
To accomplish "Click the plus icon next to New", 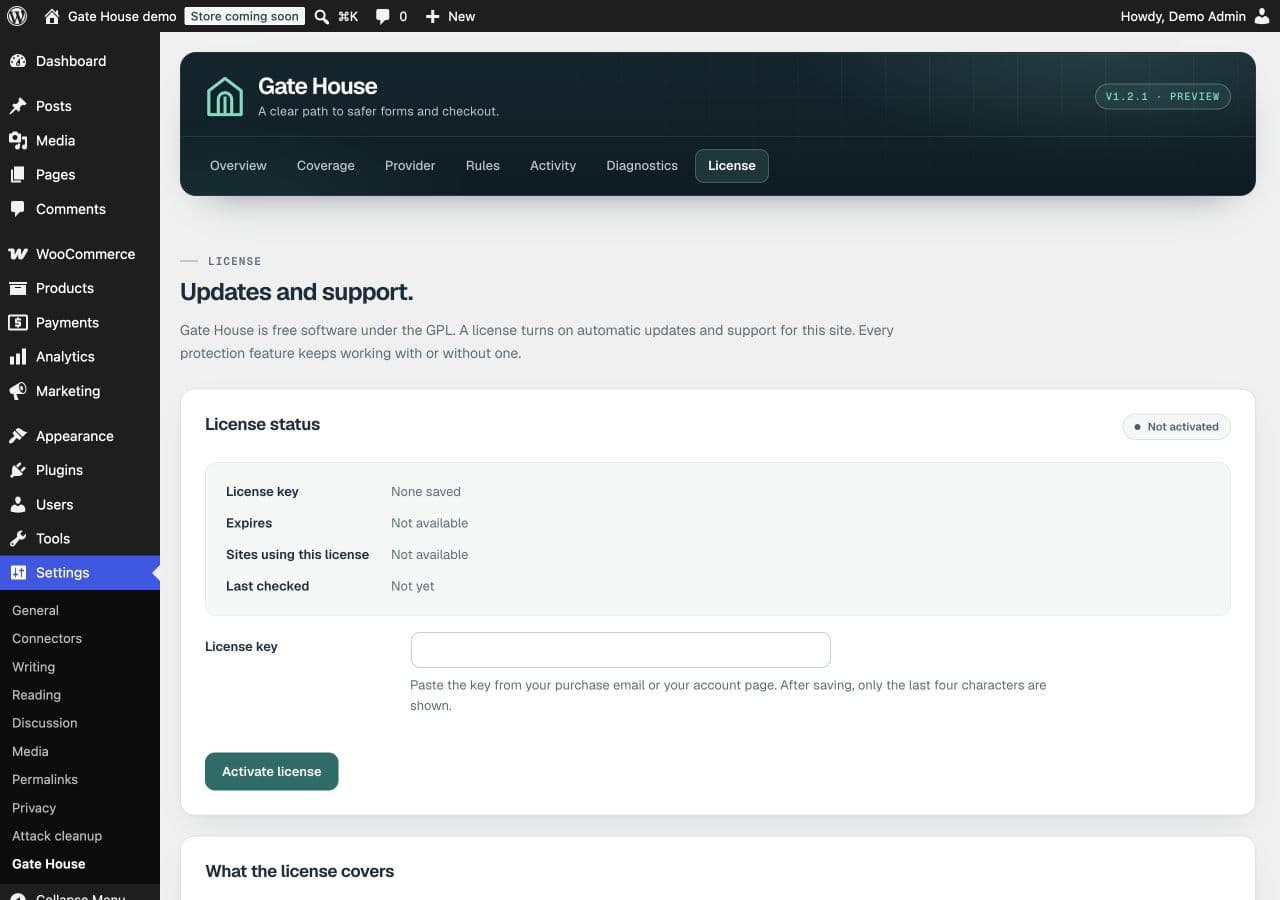I will coord(432,17).
